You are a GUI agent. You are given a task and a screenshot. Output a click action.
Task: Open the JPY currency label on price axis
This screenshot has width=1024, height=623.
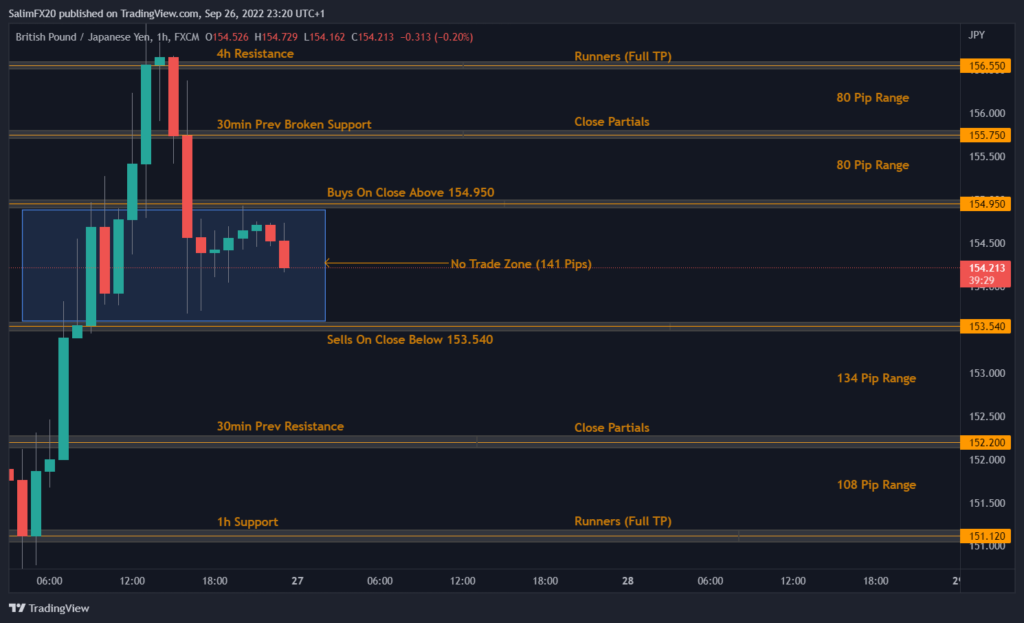(x=977, y=35)
